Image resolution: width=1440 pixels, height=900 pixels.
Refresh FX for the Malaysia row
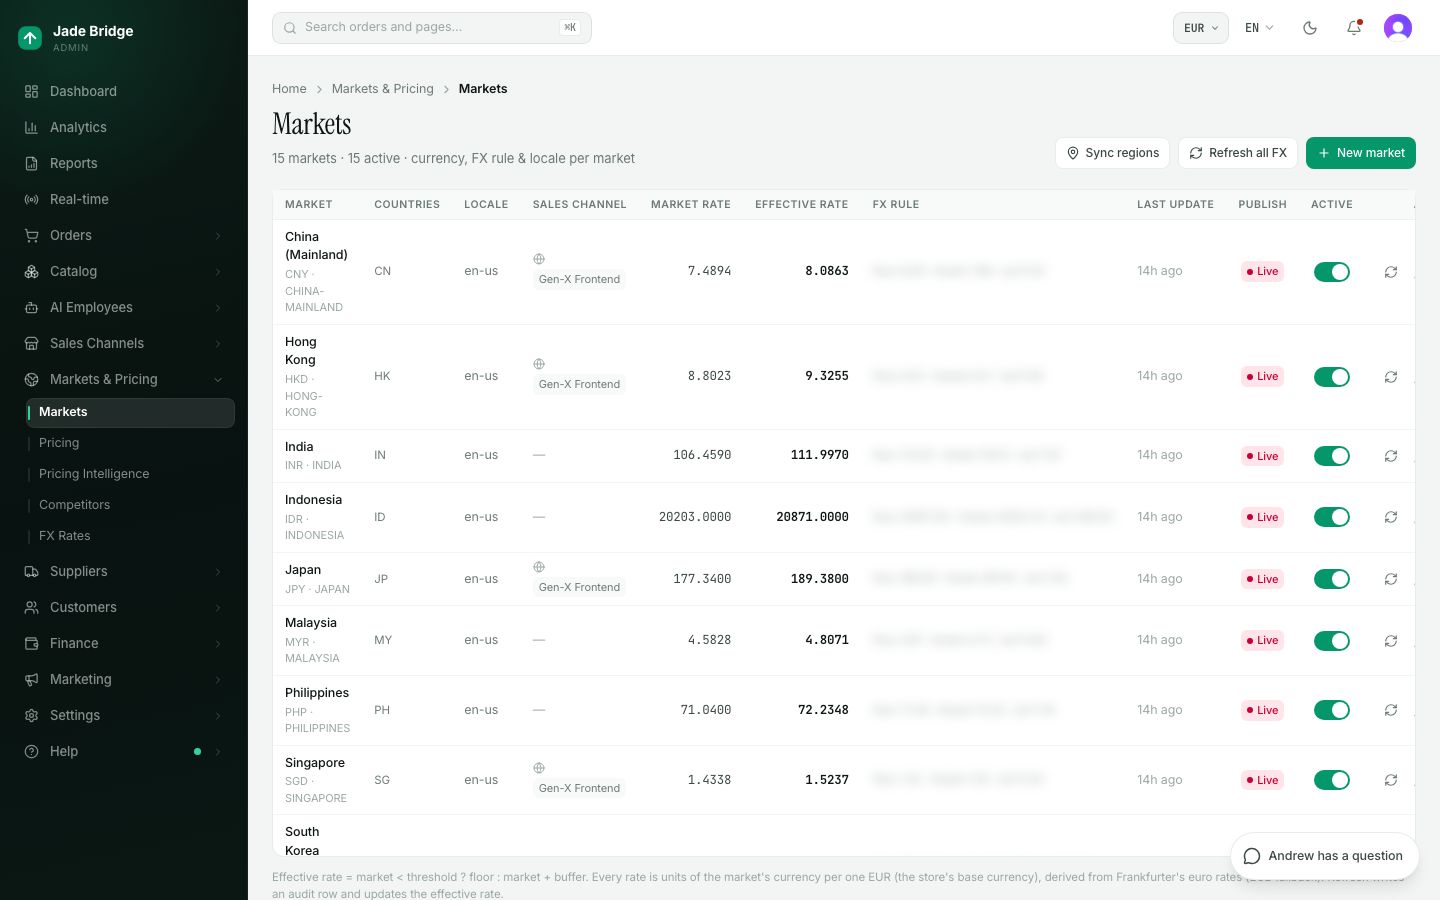[x=1391, y=641]
